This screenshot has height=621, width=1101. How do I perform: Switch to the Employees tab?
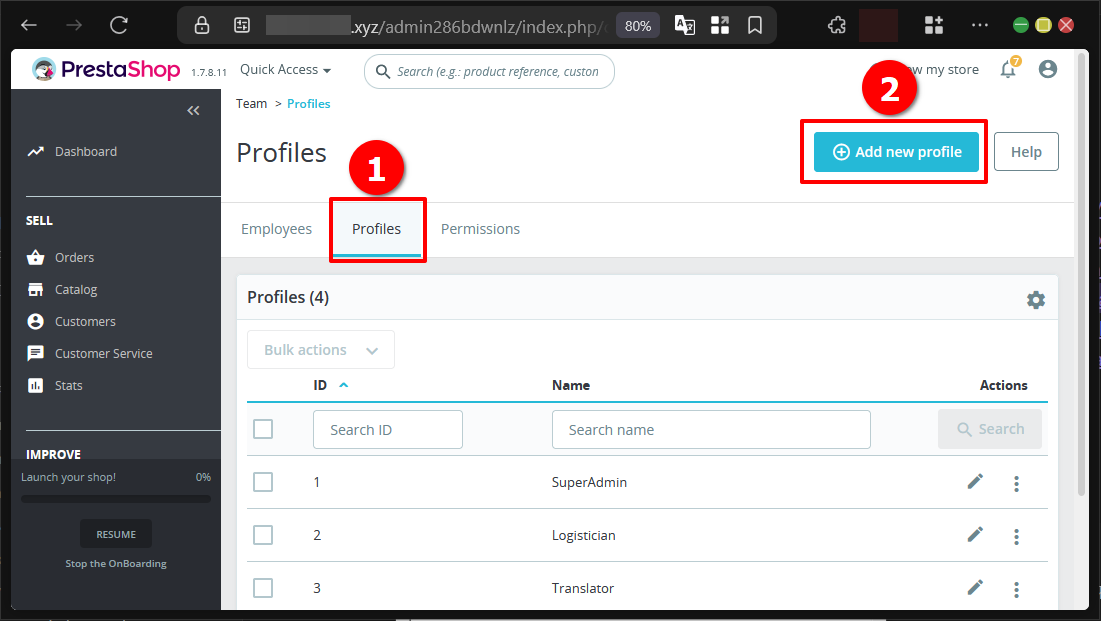coord(276,228)
